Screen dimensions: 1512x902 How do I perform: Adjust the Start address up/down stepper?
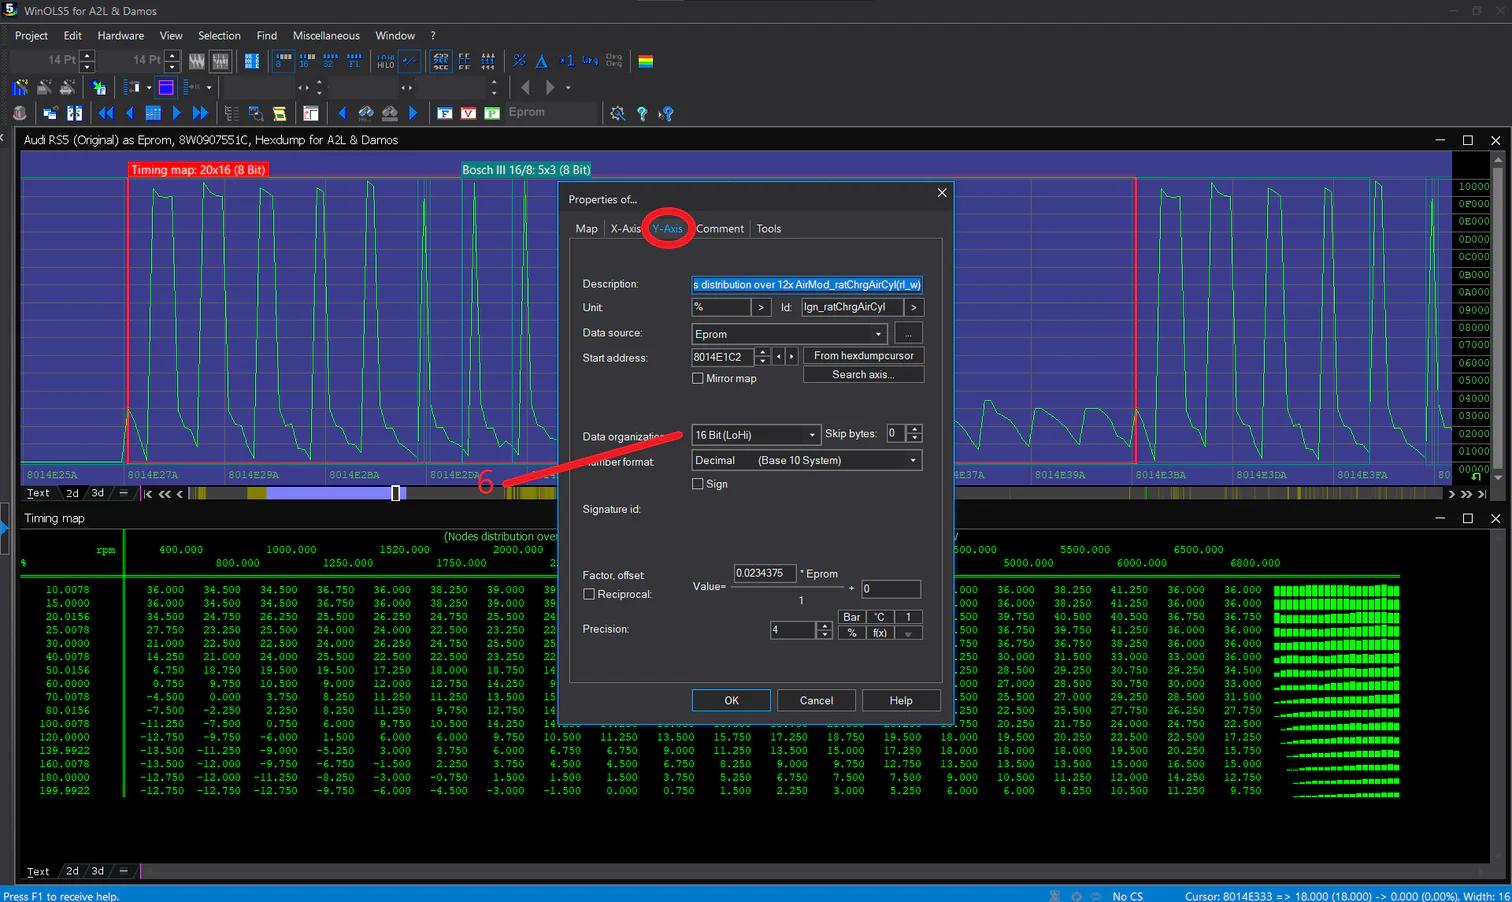point(763,356)
